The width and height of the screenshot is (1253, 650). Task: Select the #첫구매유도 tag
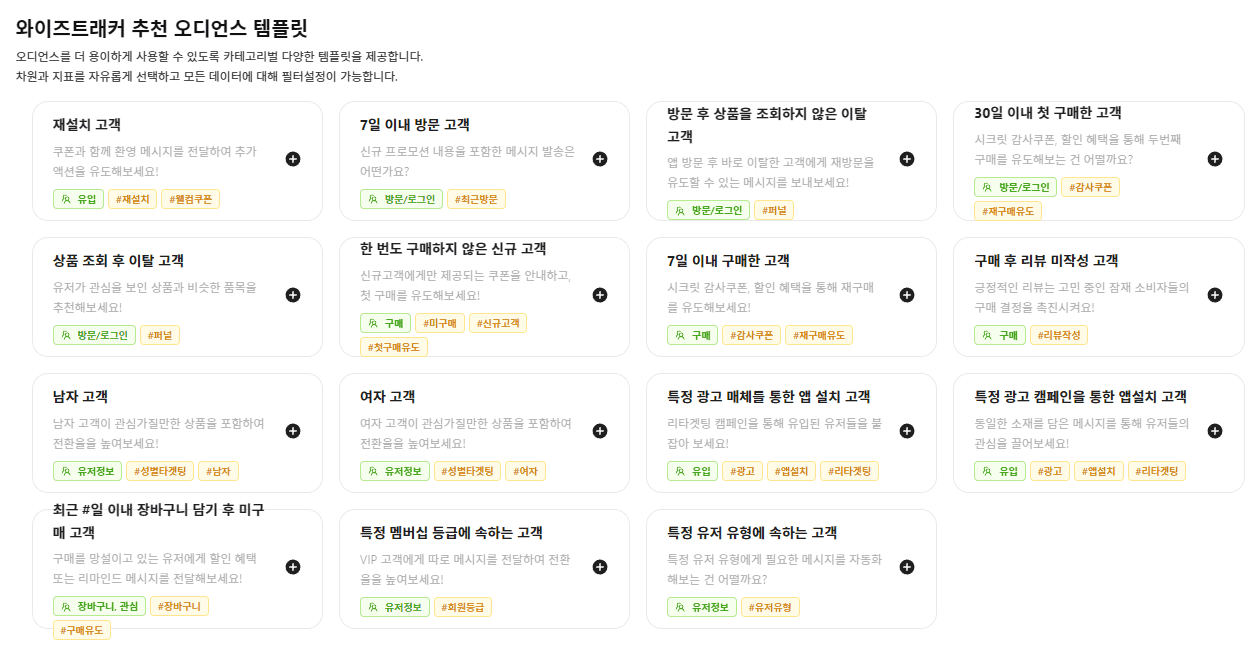click(394, 347)
